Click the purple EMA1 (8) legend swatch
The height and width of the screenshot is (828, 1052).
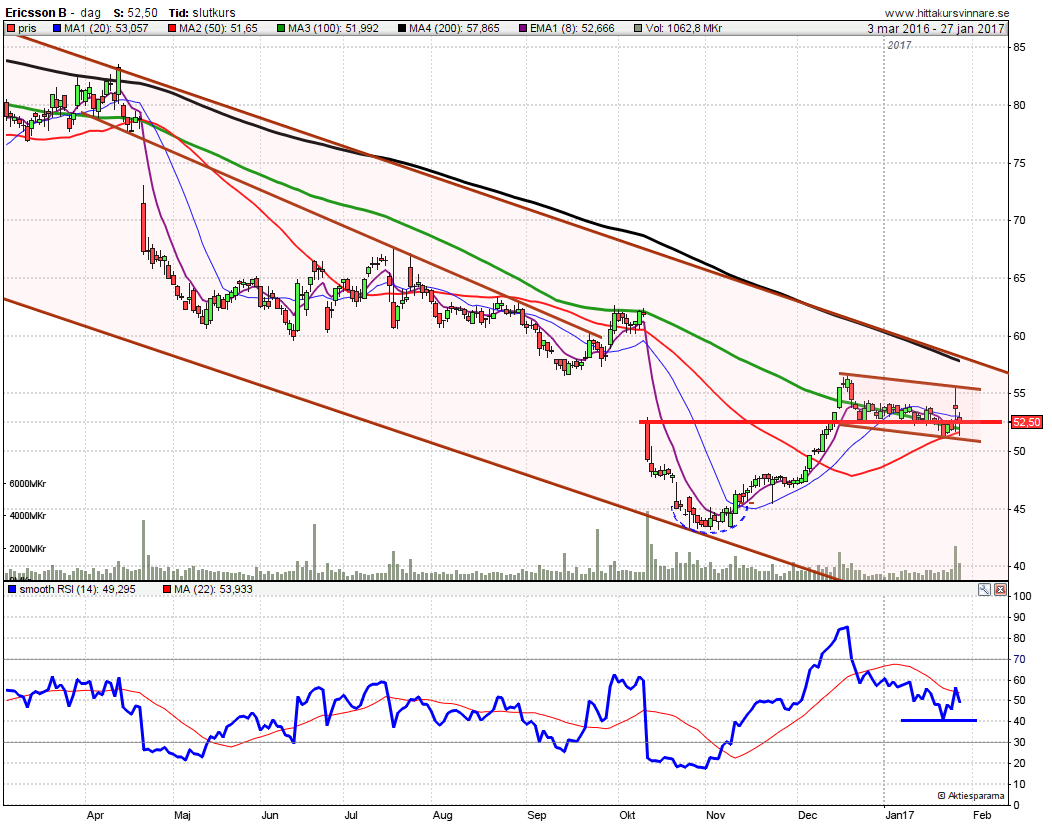(x=523, y=28)
